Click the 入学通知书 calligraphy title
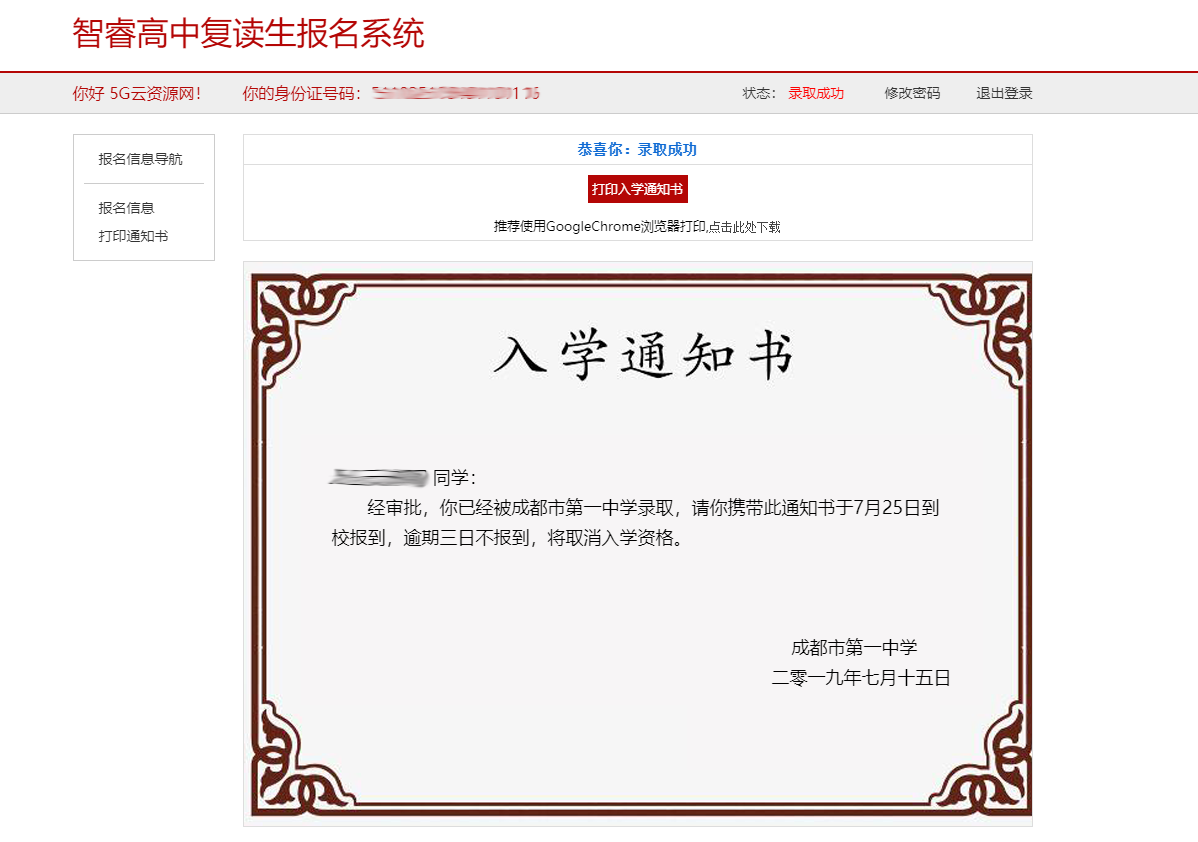This screenshot has height=842, width=1198. point(642,357)
